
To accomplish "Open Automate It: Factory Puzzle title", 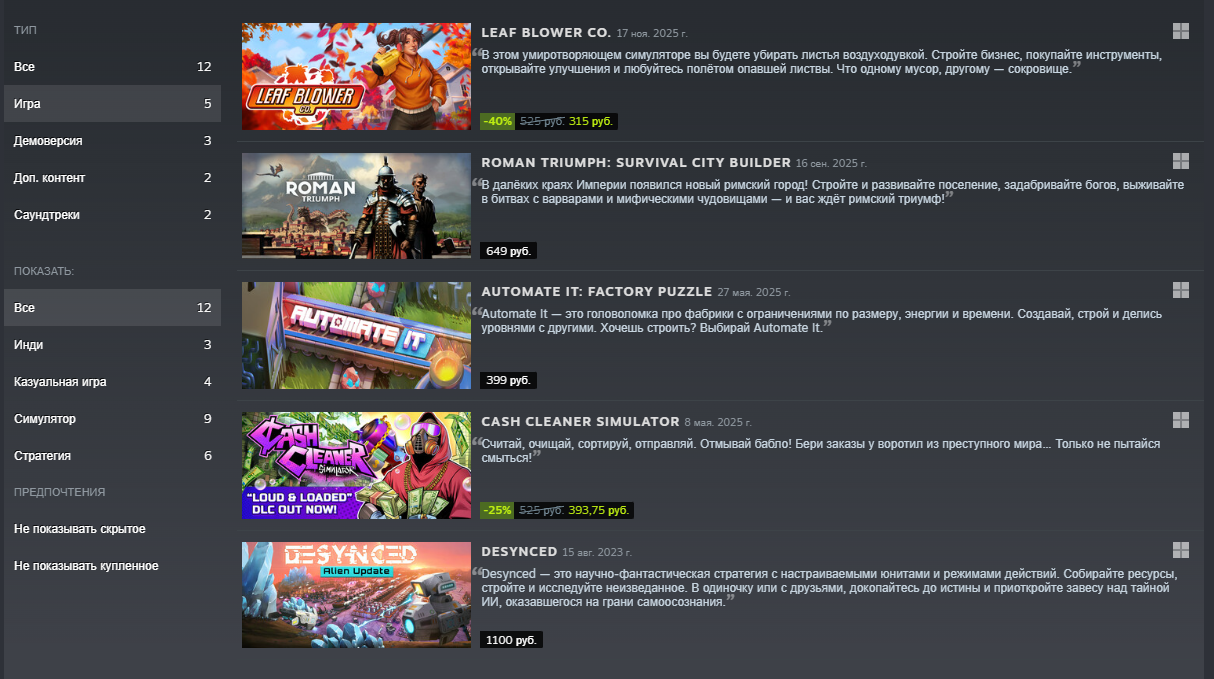I will (x=597, y=292).
